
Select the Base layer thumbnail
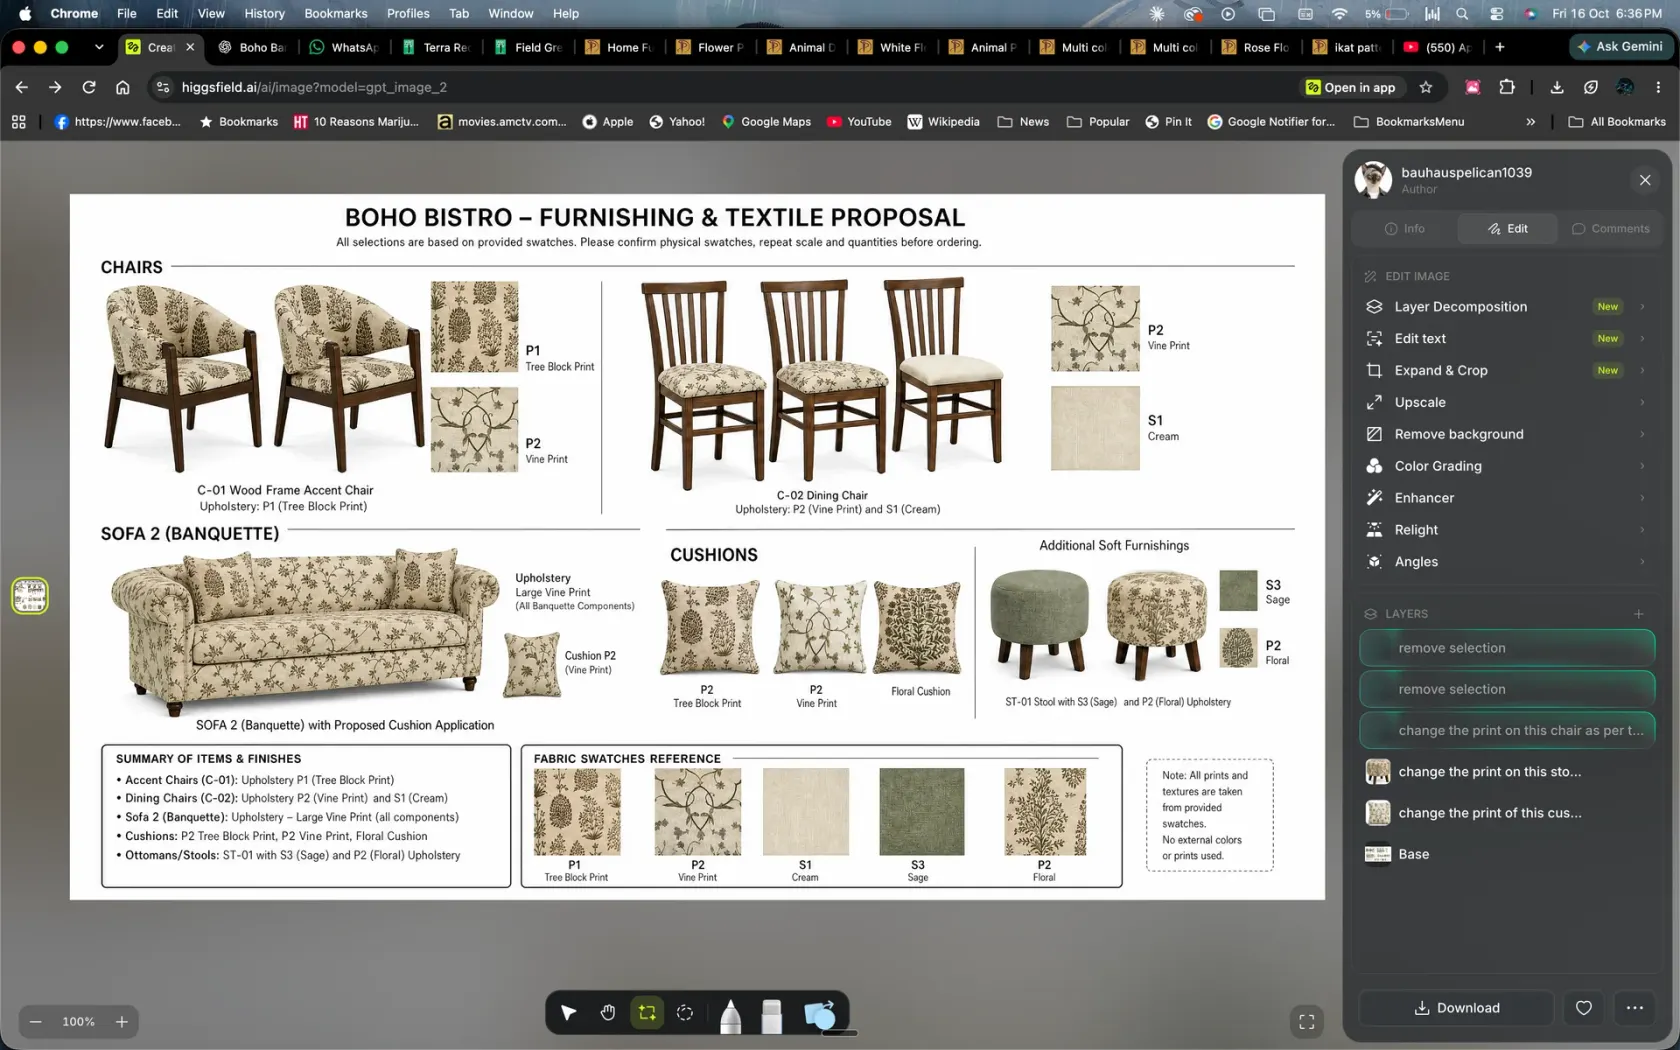point(1378,854)
